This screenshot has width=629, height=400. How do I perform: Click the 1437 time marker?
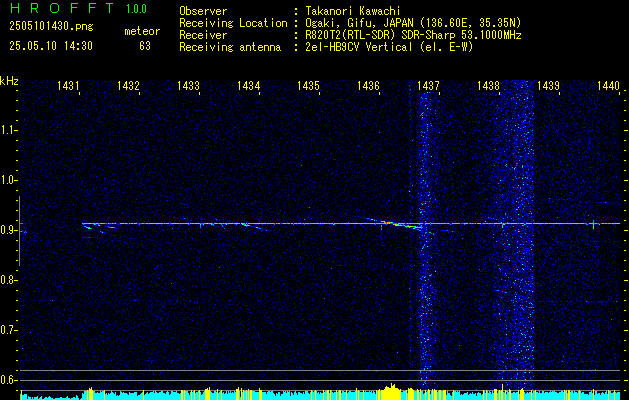tap(428, 85)
